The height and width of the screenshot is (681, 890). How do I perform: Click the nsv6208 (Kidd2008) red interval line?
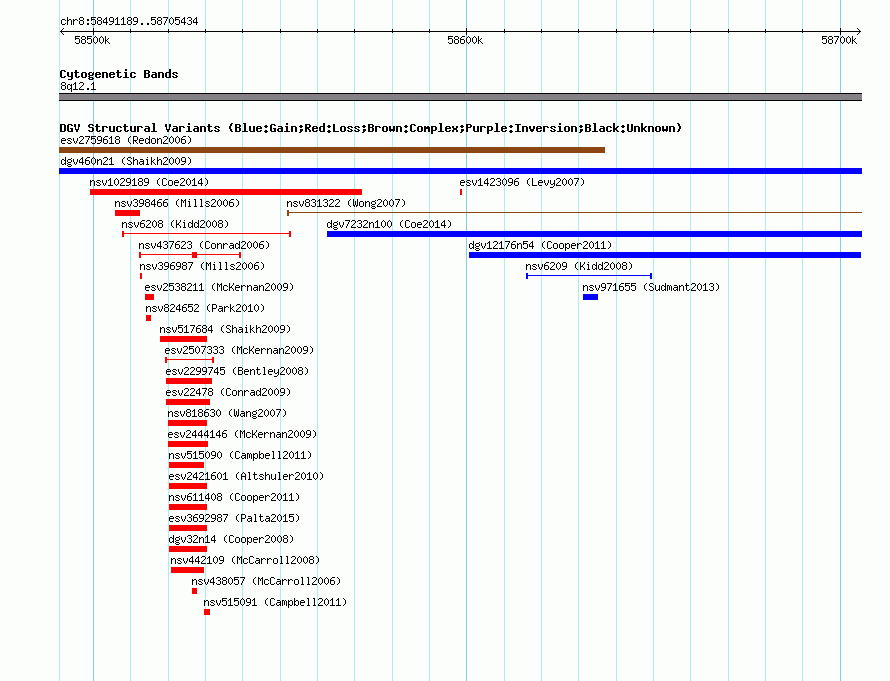coord(207,234)
